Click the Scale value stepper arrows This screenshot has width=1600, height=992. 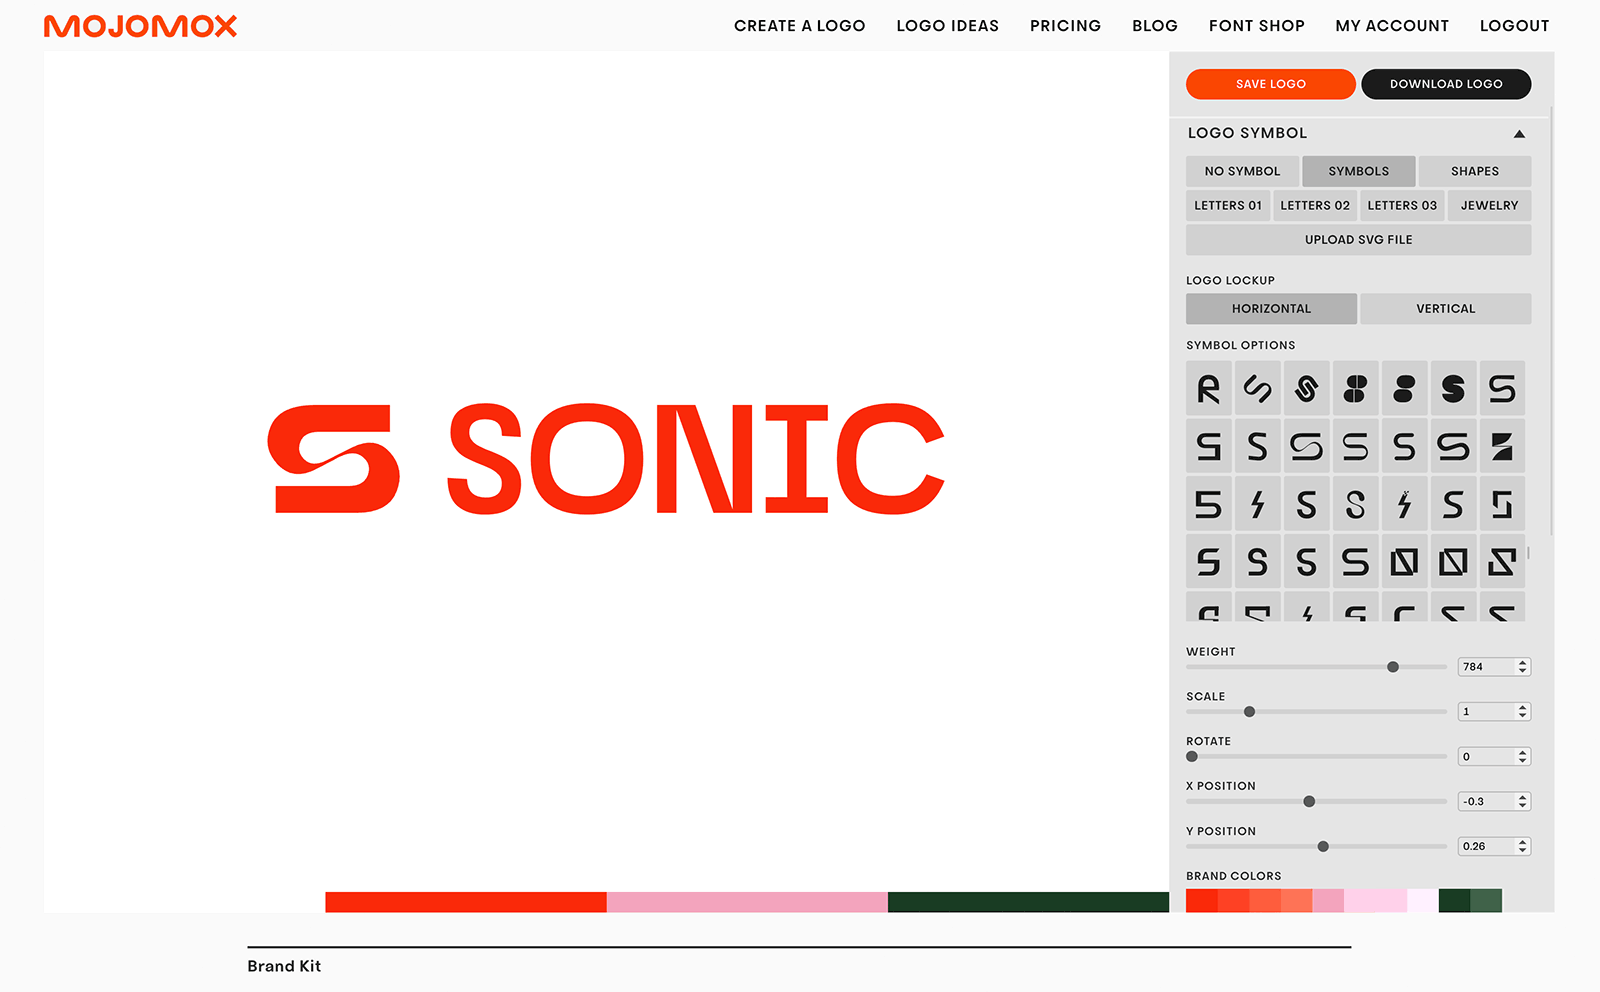click(x=1522, y=711)
